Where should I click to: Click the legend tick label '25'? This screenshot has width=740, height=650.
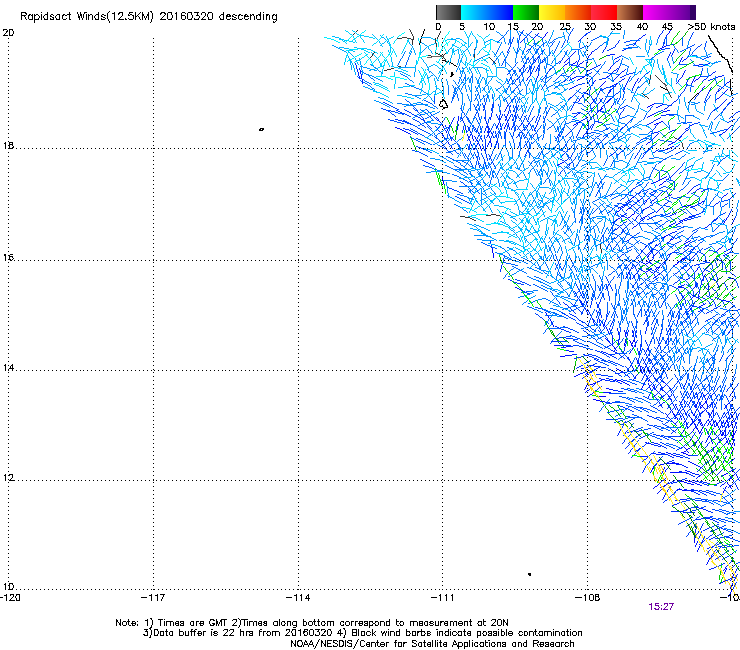(565, 27)
